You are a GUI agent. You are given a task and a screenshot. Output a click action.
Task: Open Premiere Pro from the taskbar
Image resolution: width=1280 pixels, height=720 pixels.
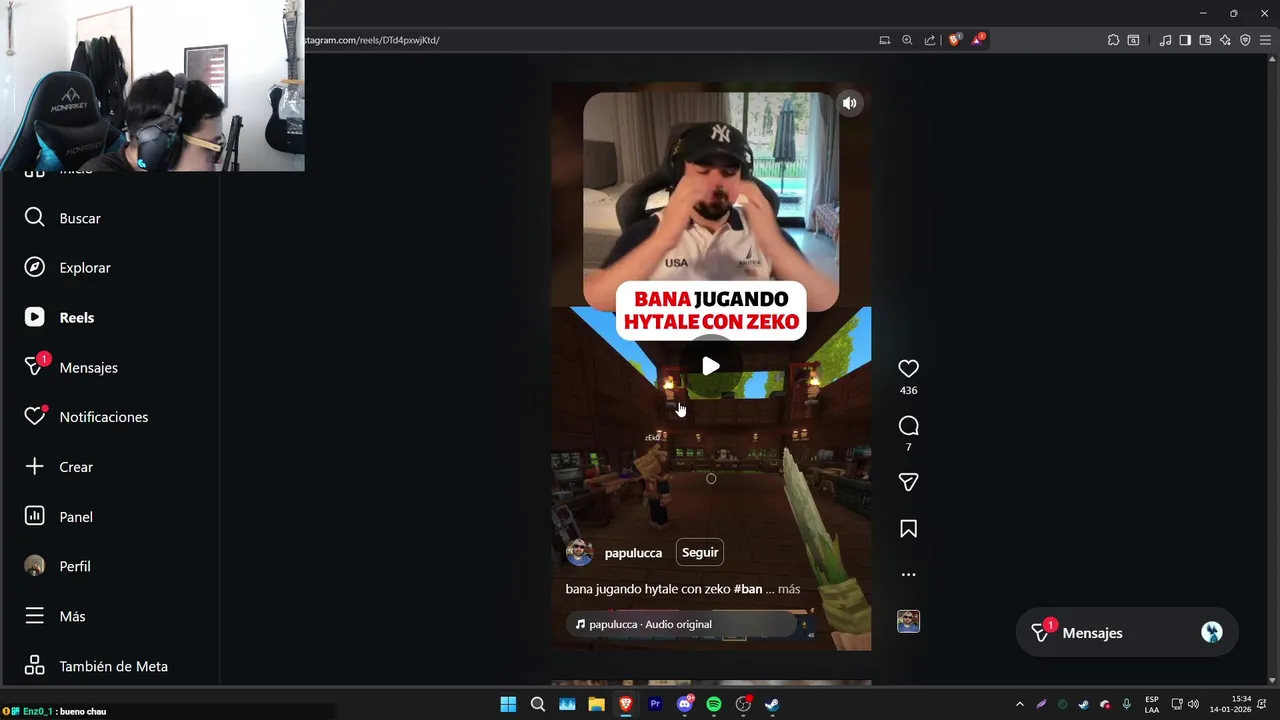(x=655, y=704)
